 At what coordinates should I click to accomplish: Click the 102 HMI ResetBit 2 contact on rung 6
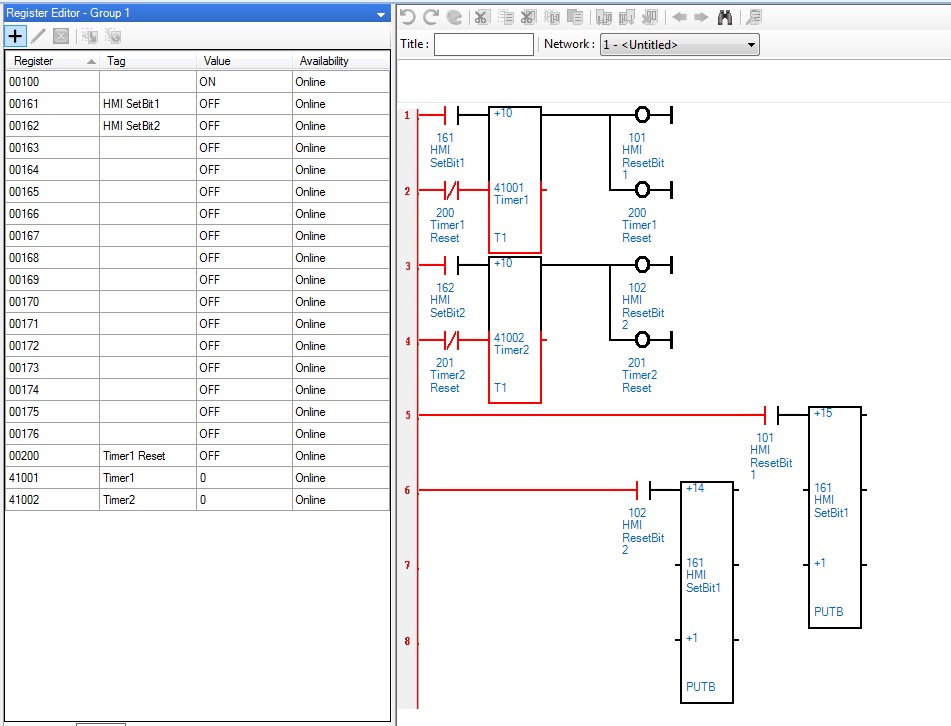[x=644, y=490]
